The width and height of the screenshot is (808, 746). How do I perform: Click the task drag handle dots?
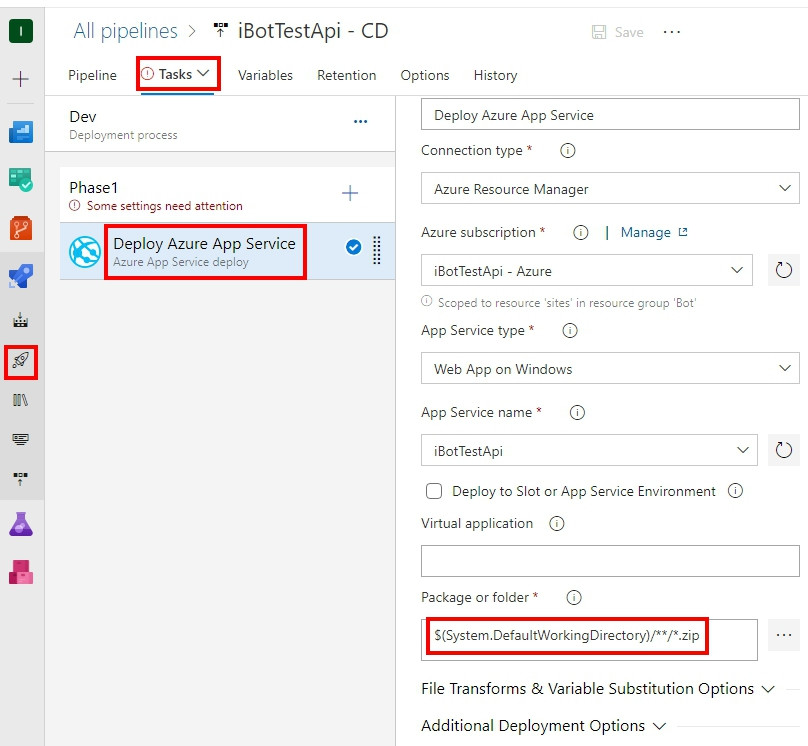[377, 250]
